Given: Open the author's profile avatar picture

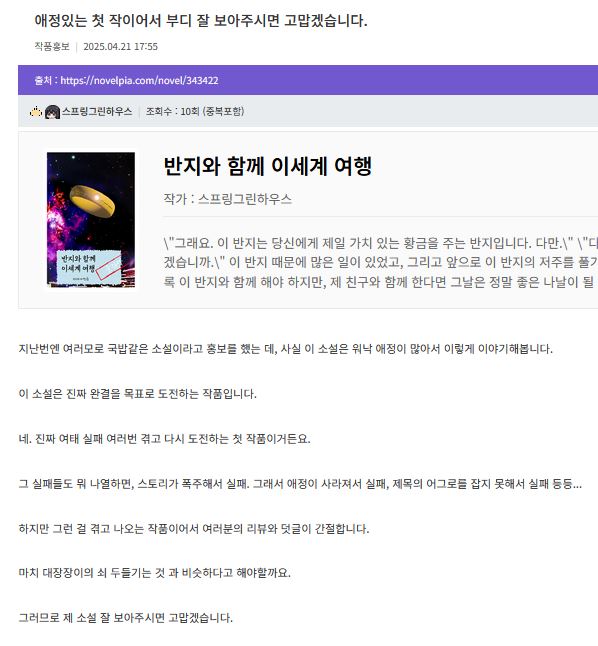Looking at the screenshot, I should click(52, 112).
